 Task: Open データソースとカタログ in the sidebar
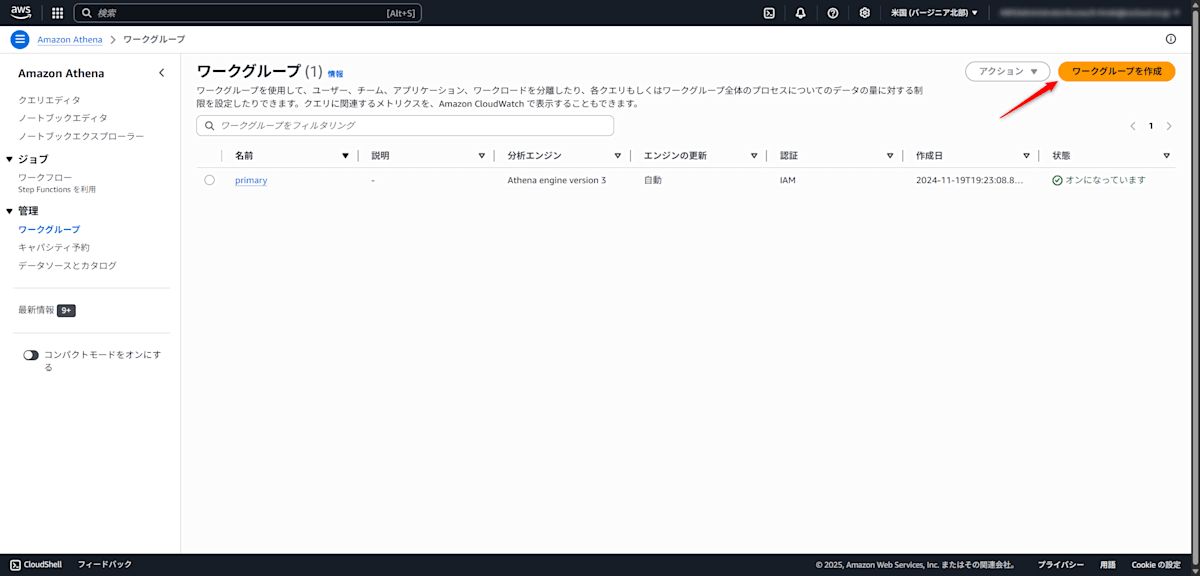tap(67, 265)
